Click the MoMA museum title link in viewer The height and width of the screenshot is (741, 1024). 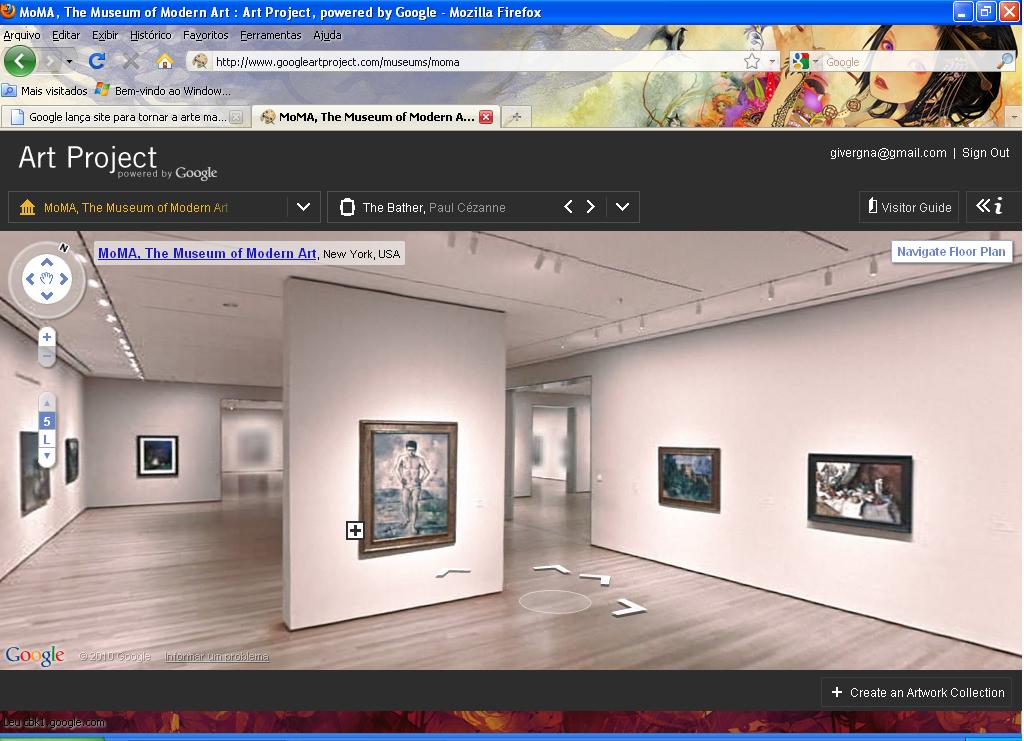coord(207,253)
